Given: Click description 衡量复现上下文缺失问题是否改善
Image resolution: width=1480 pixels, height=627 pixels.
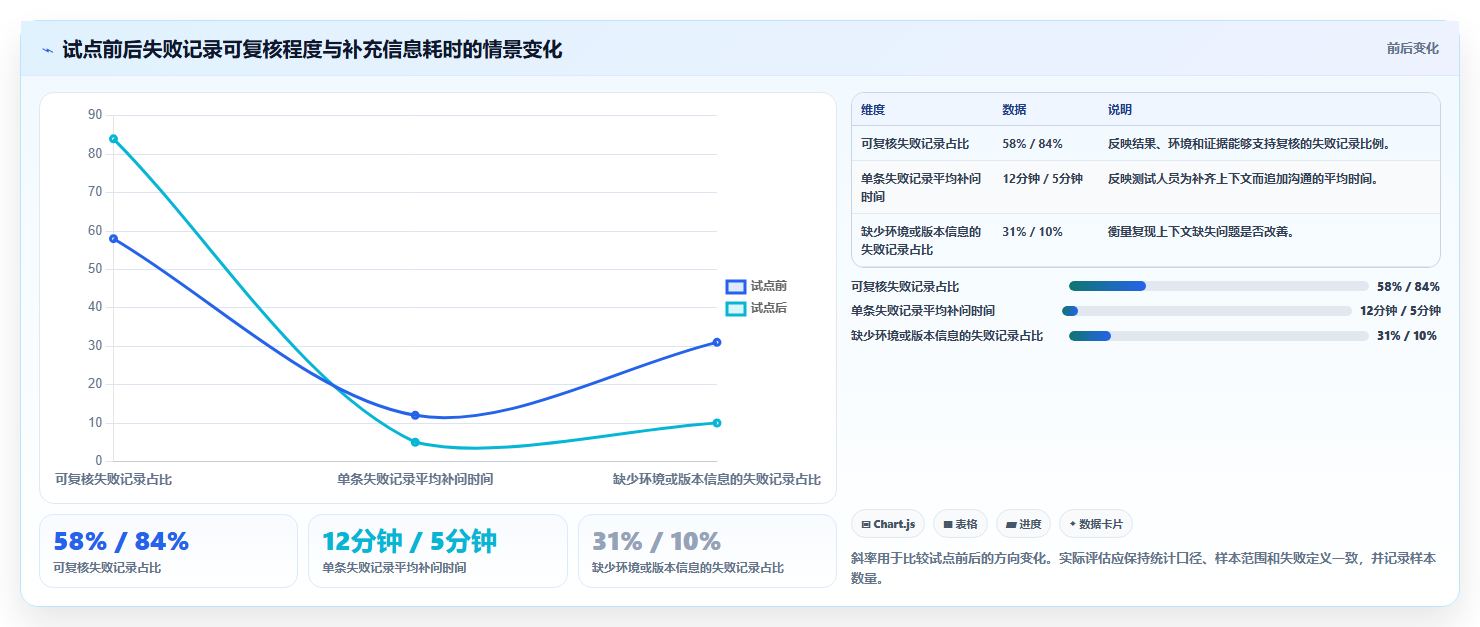Looking at the screenshot, I should (x=1201, y=232).
